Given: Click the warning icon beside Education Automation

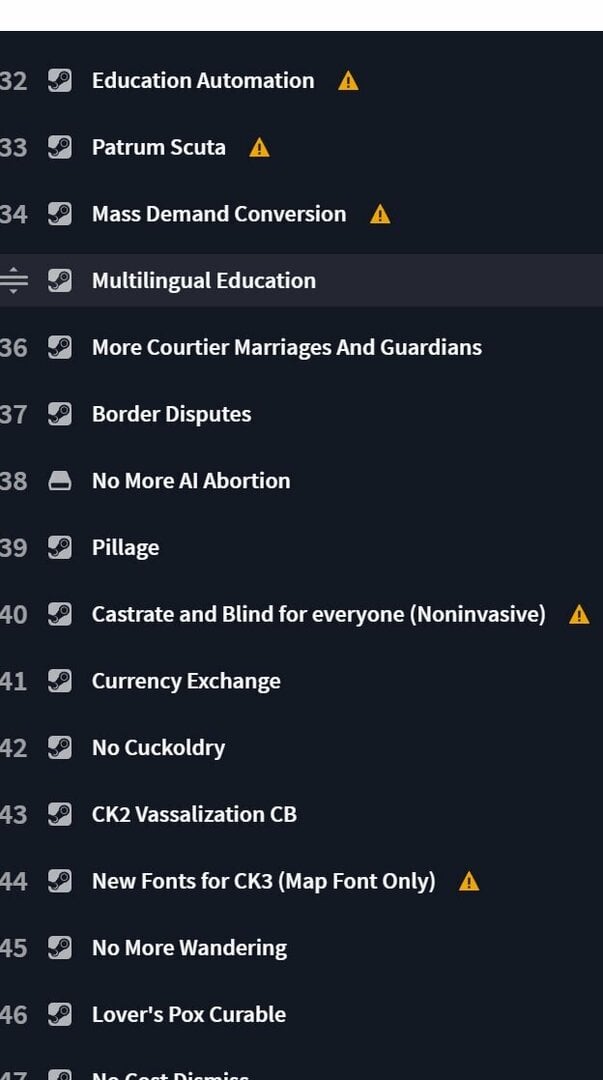Looking at the screenshot, I should coord(348,81).
